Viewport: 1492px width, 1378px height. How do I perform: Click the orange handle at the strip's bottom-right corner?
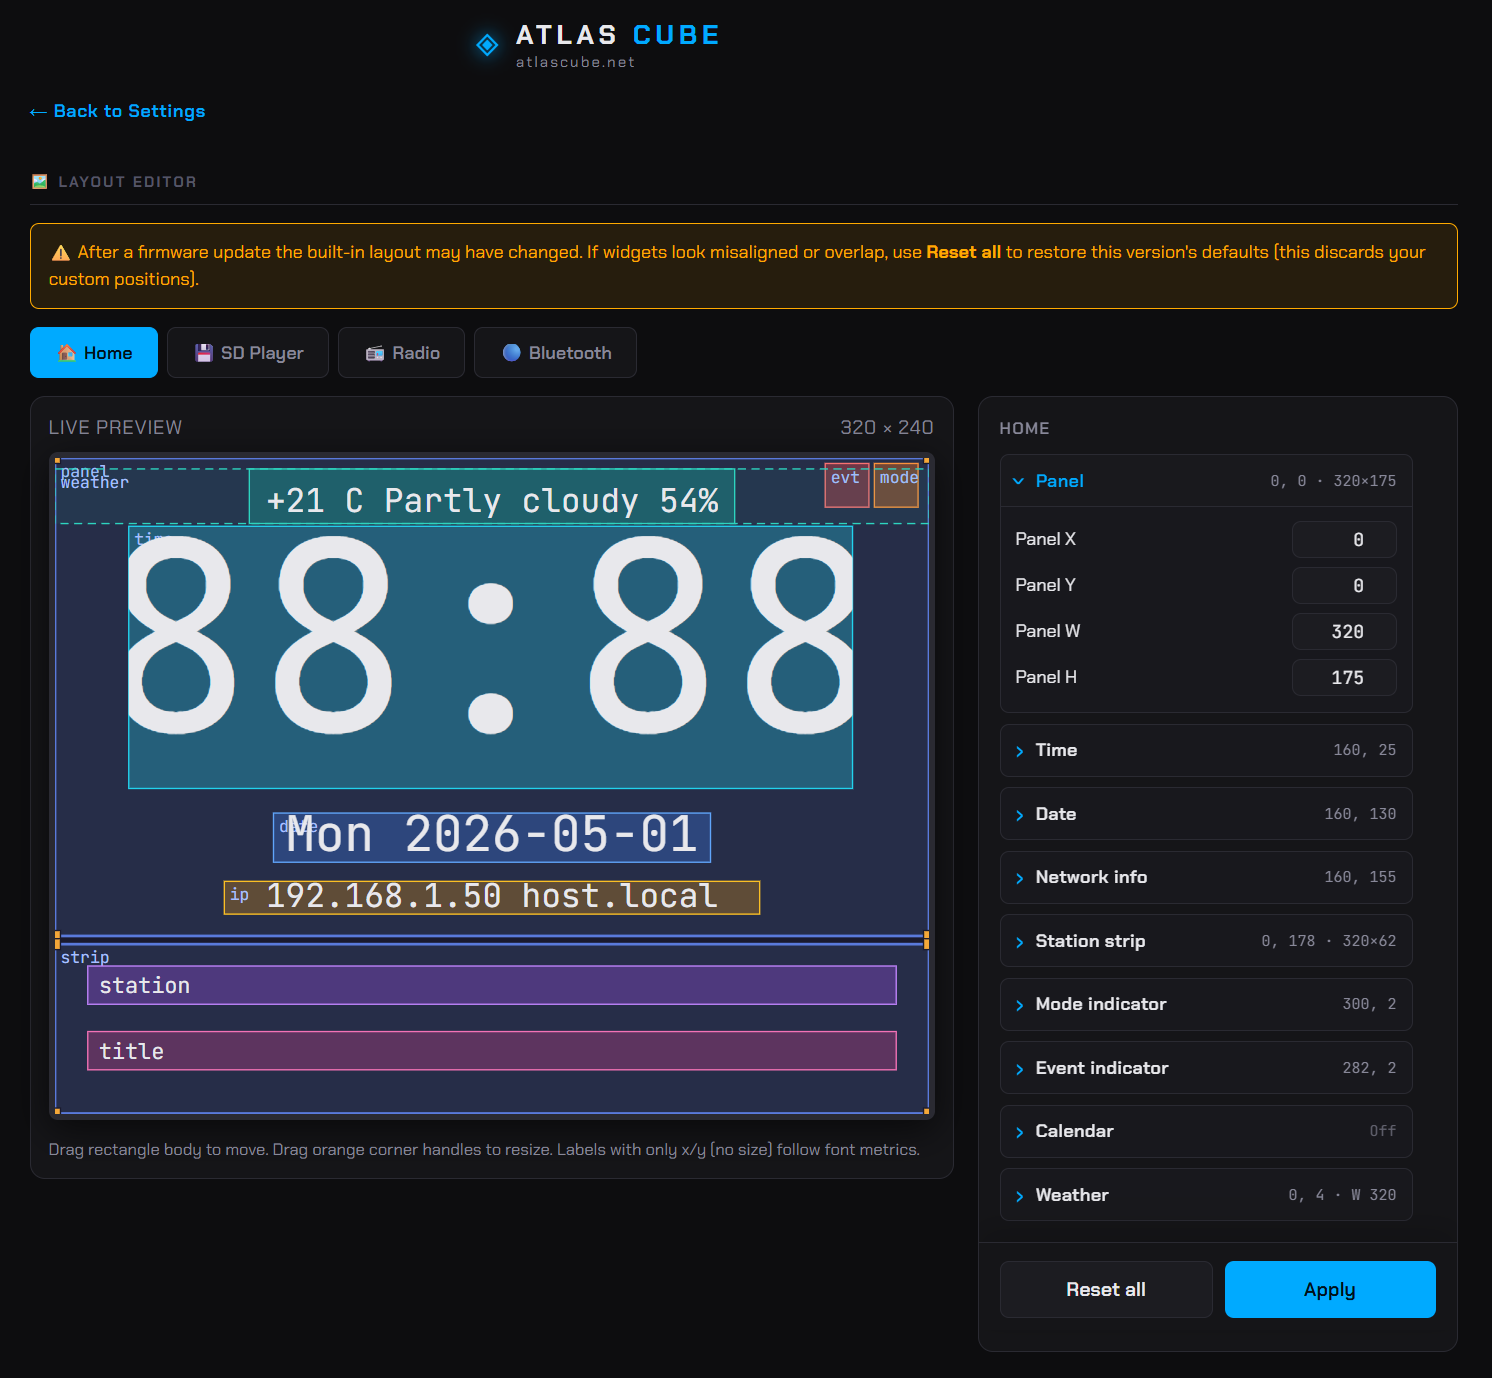tap(927, 1111)
